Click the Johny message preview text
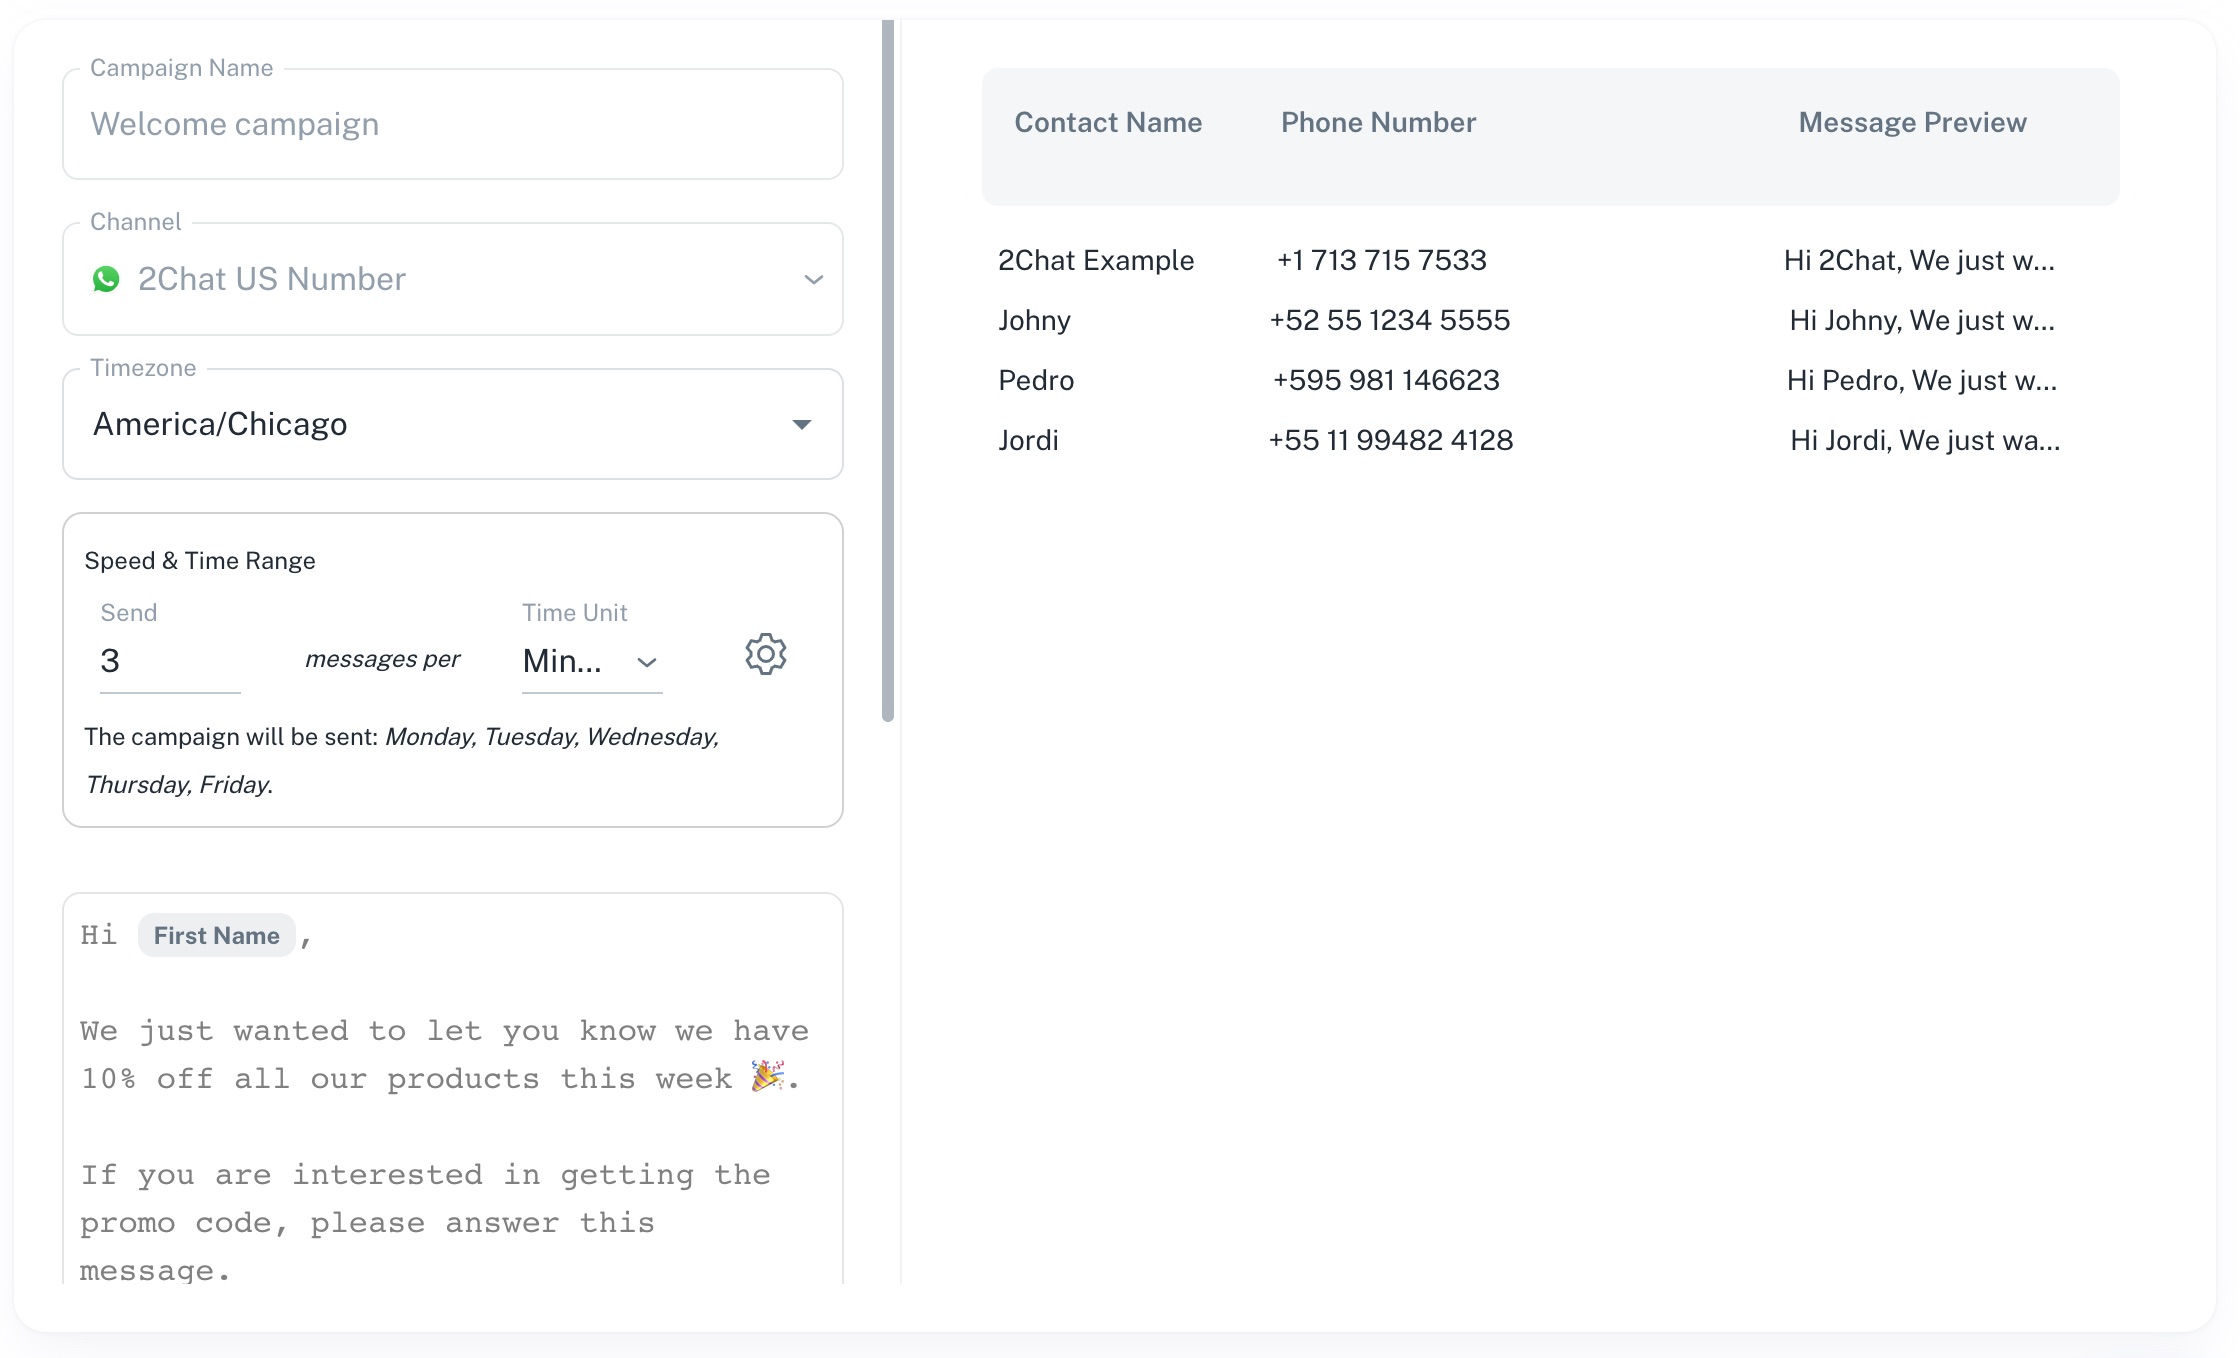2240x1358 pixels. [1922, 321]
